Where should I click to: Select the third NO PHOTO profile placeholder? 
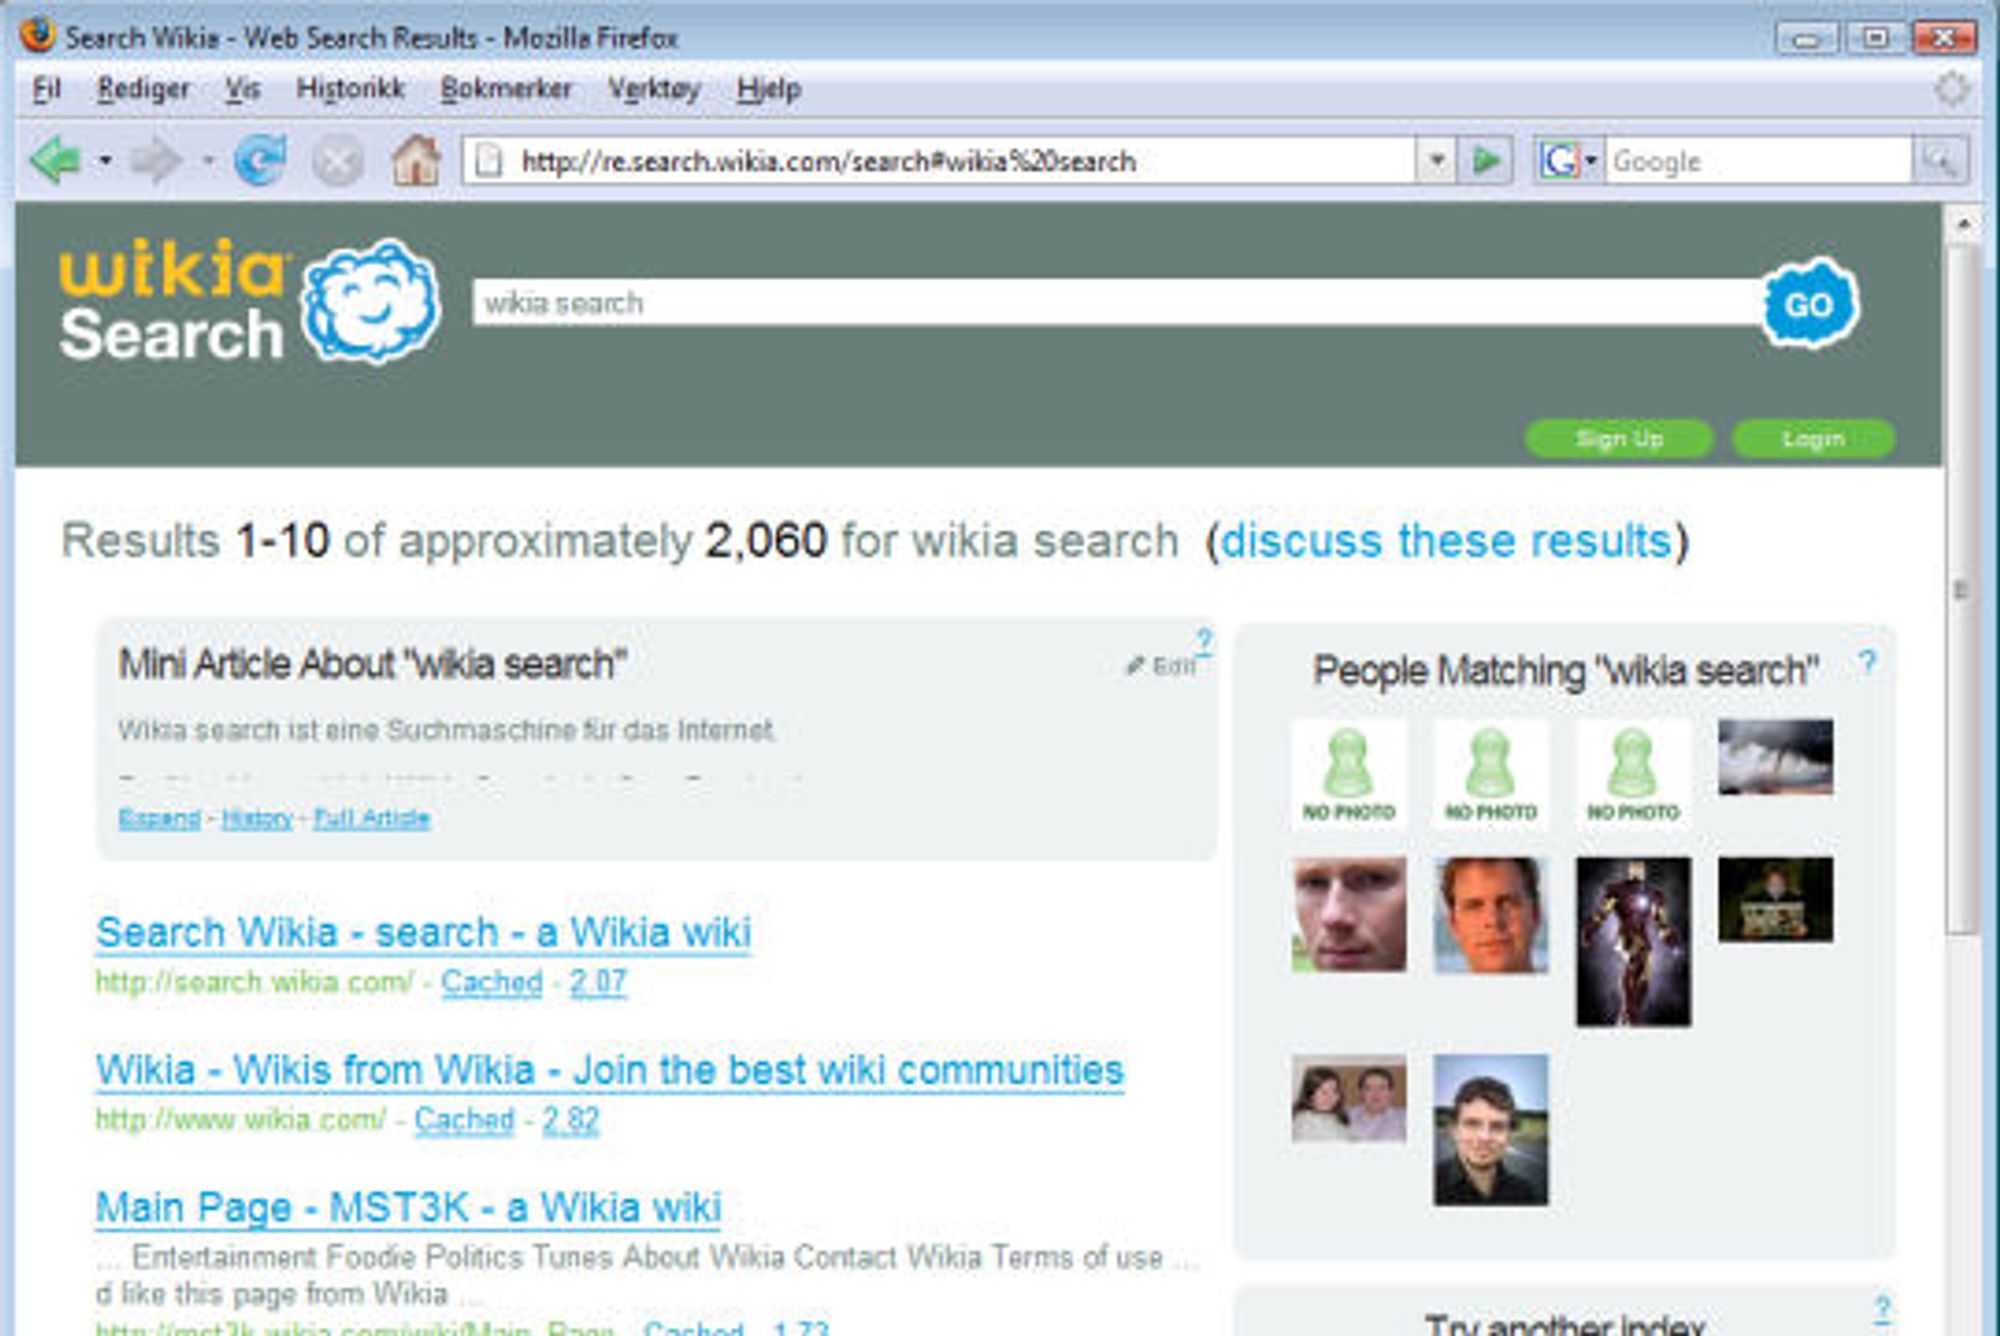tap(1633, 774)
